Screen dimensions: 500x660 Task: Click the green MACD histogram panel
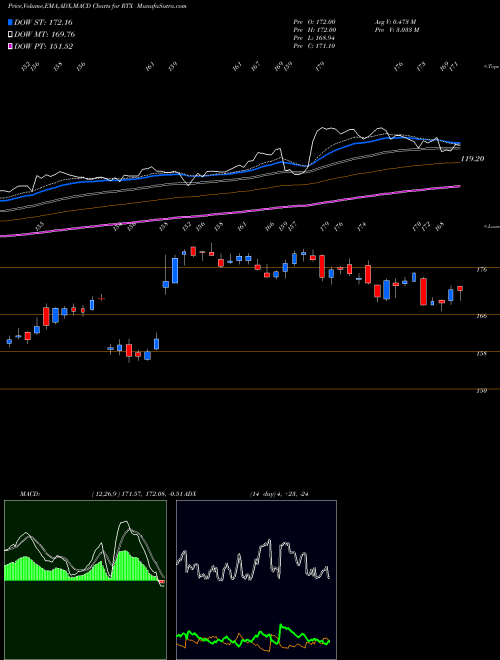coord(85,580)
